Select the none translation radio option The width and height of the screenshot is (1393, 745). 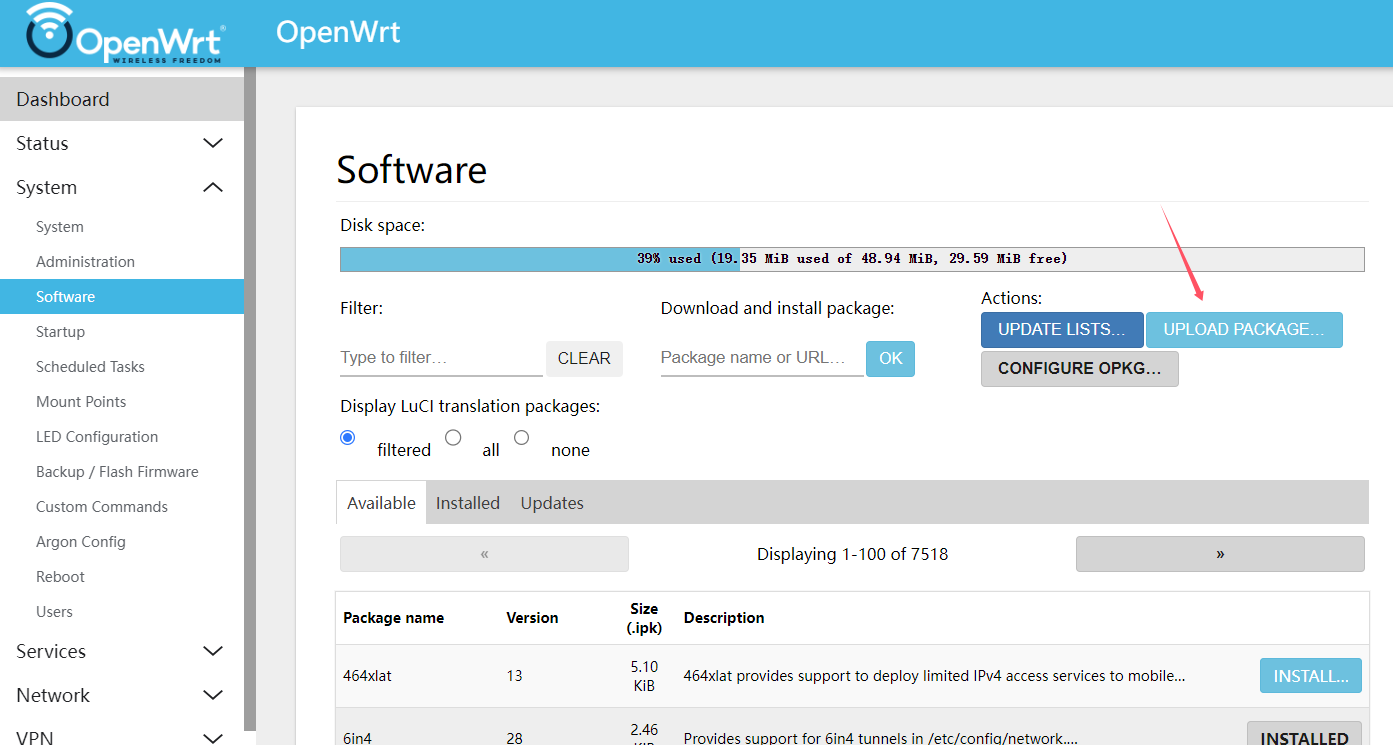[x=521, y=438]
